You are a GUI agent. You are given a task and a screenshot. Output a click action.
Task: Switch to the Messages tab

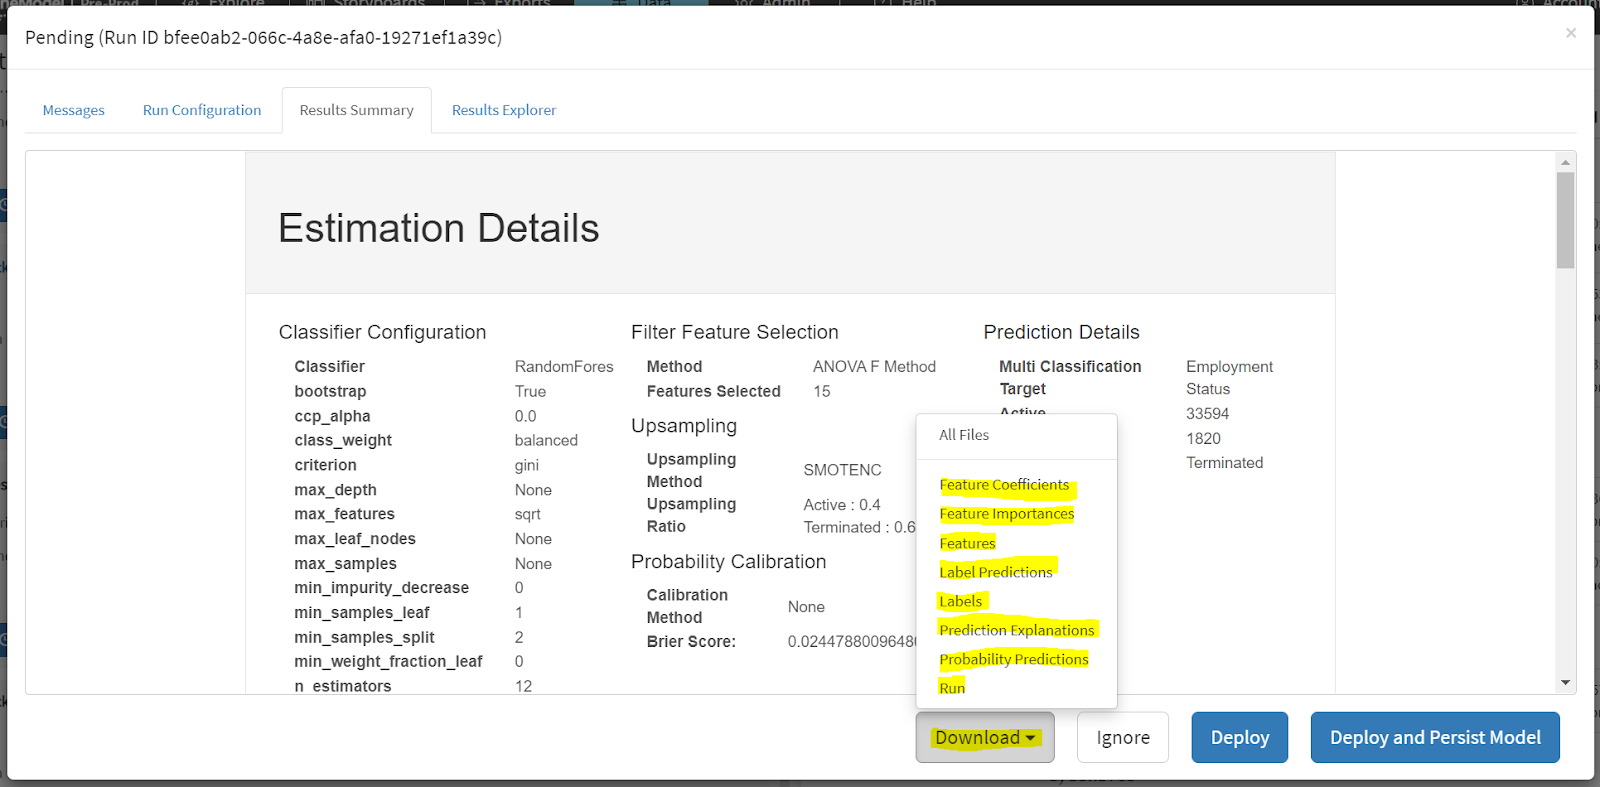pyautogui.click(x=73, y=110)
